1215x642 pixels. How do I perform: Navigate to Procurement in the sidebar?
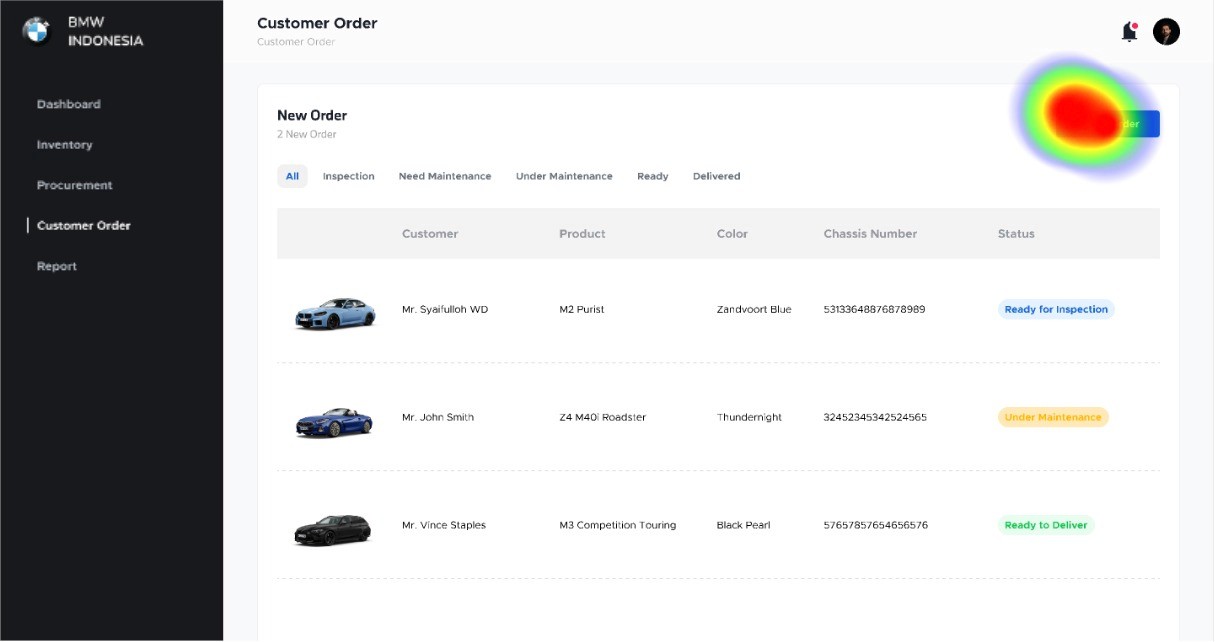75,185
